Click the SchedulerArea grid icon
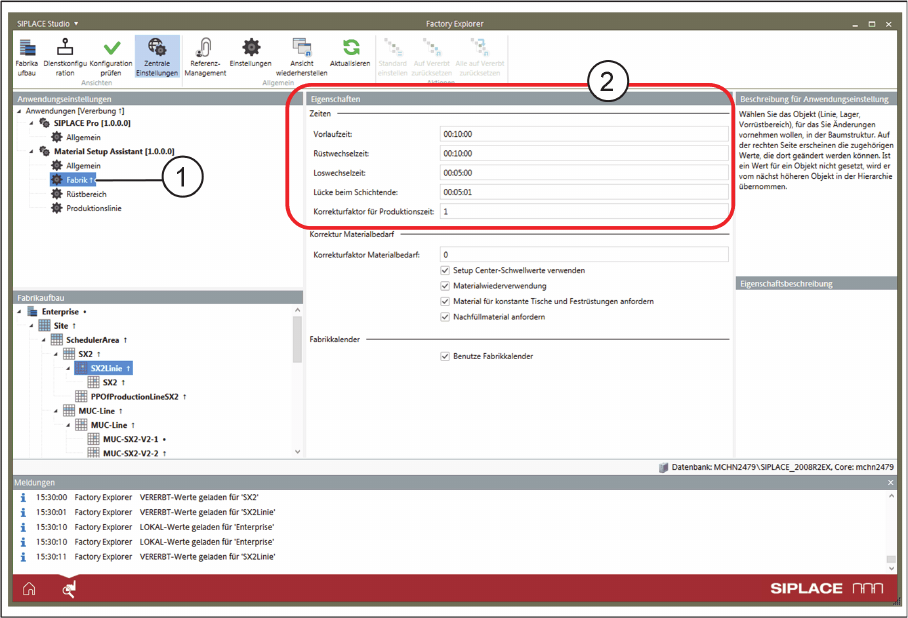The image size is (908, 618). 57,339
